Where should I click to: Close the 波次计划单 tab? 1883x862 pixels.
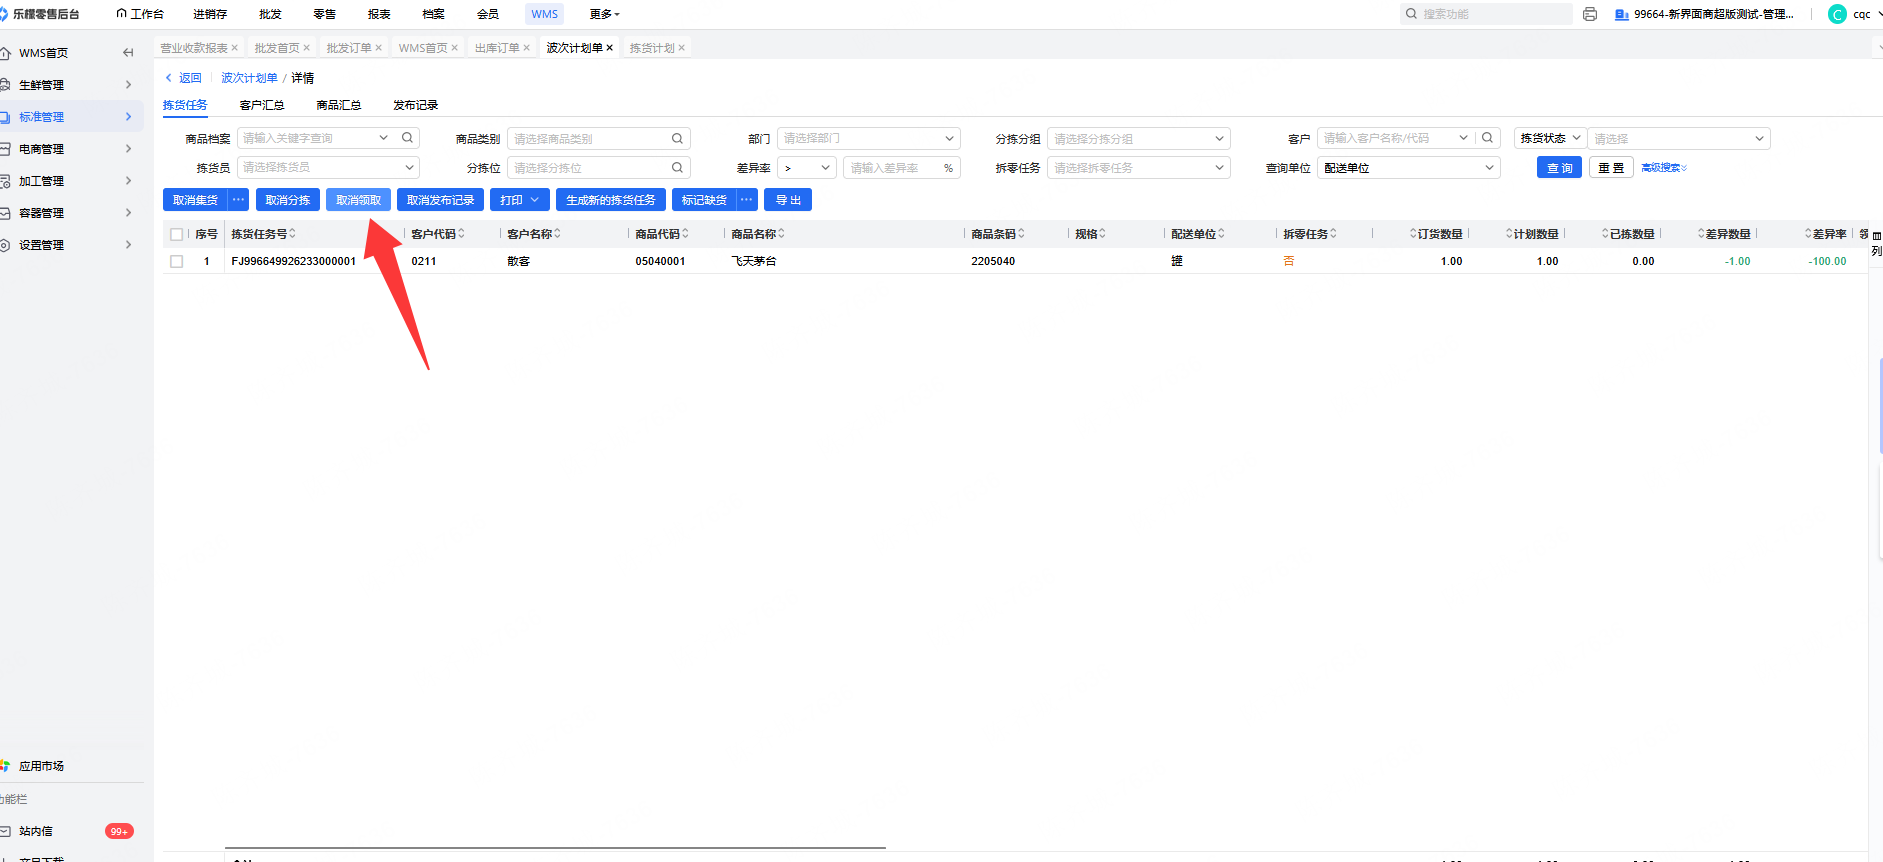[609, 48]
